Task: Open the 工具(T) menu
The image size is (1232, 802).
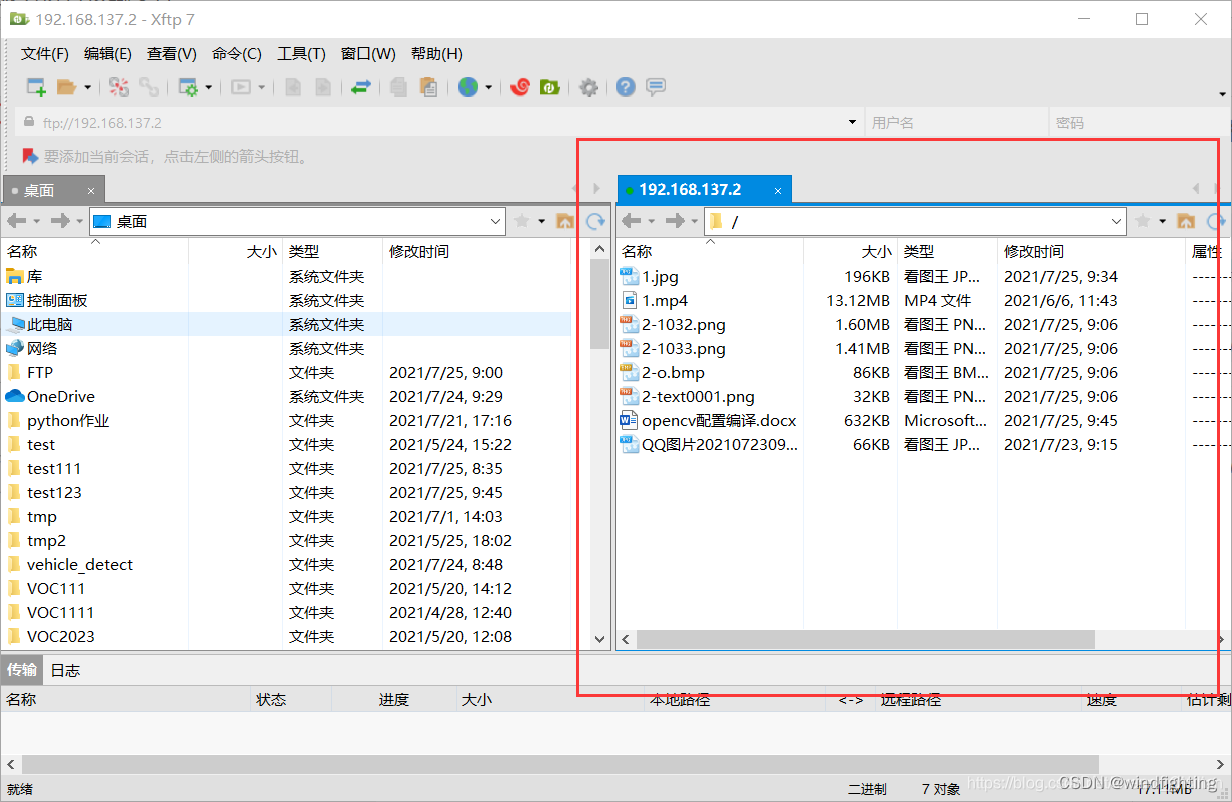Action: click(x=301, y=54)
